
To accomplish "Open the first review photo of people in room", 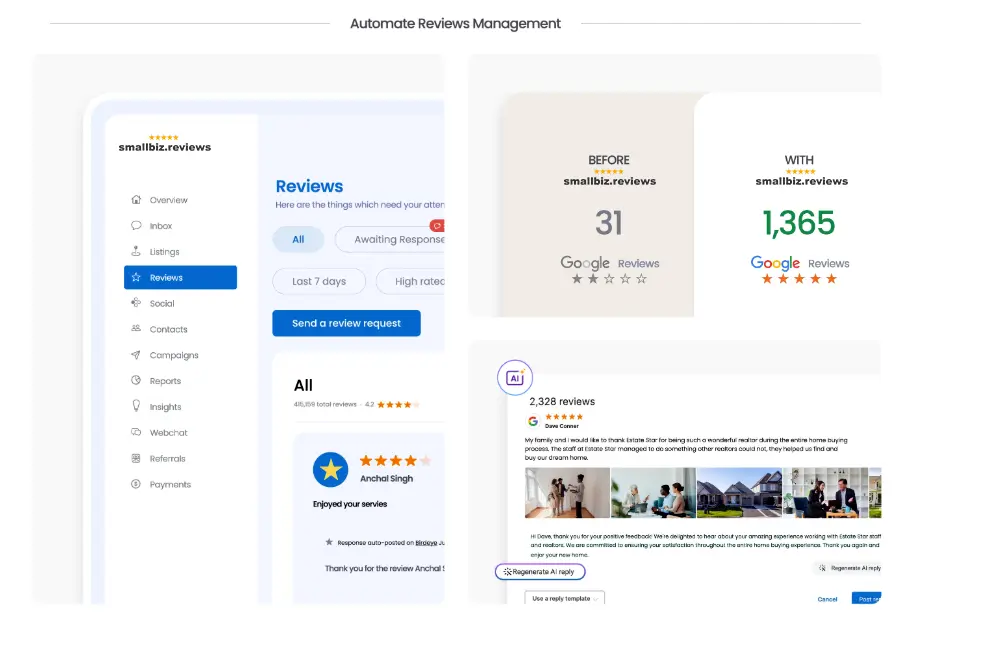I will 567,493.
